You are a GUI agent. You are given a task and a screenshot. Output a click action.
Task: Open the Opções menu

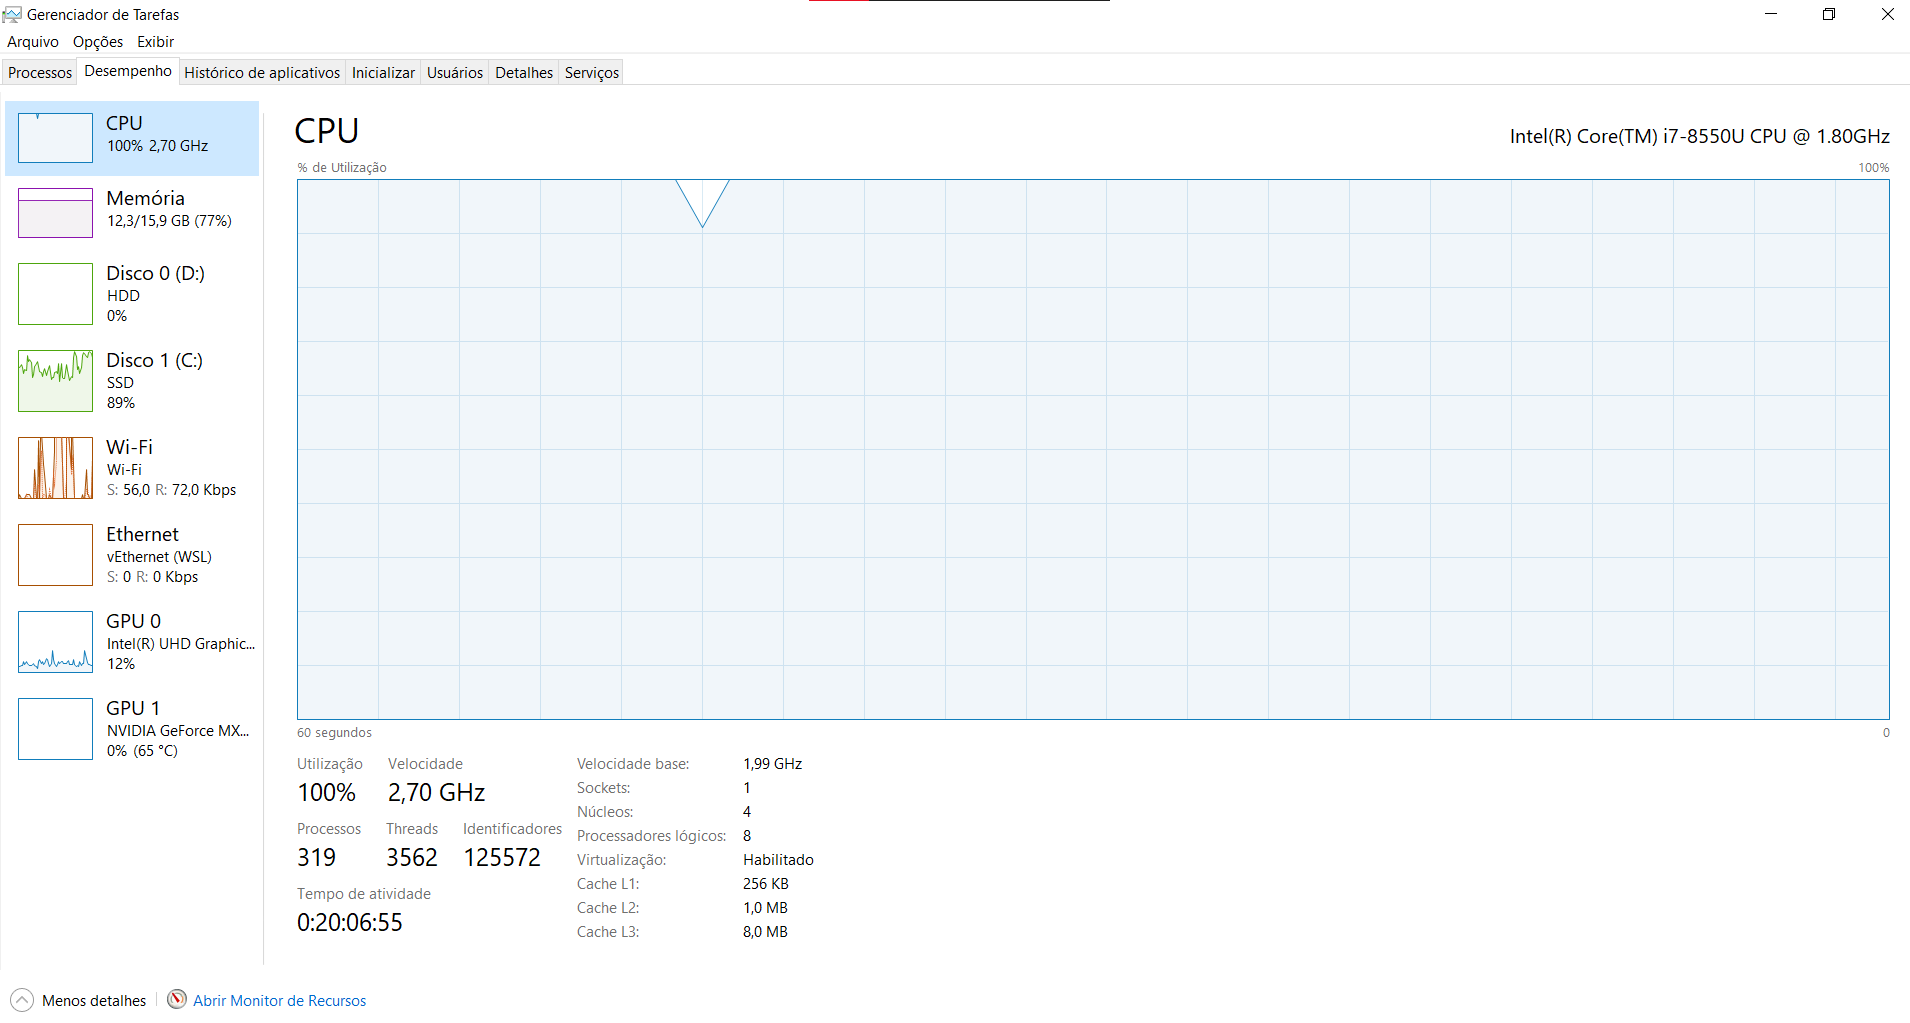coord(98,42)
